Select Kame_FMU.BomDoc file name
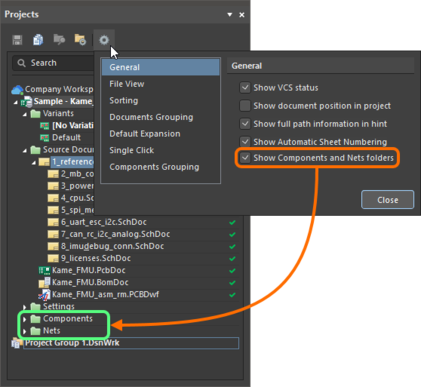 [90, 282]
